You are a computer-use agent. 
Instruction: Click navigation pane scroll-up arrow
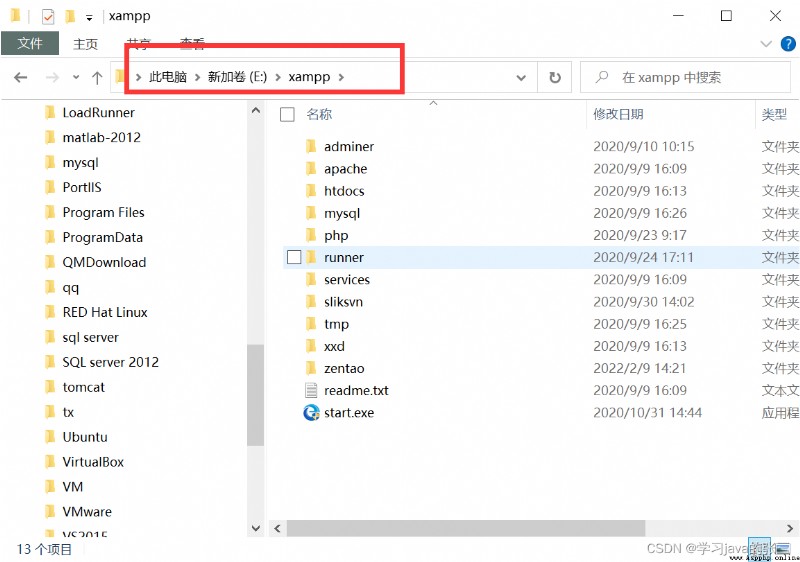click(x=256, y=110)
